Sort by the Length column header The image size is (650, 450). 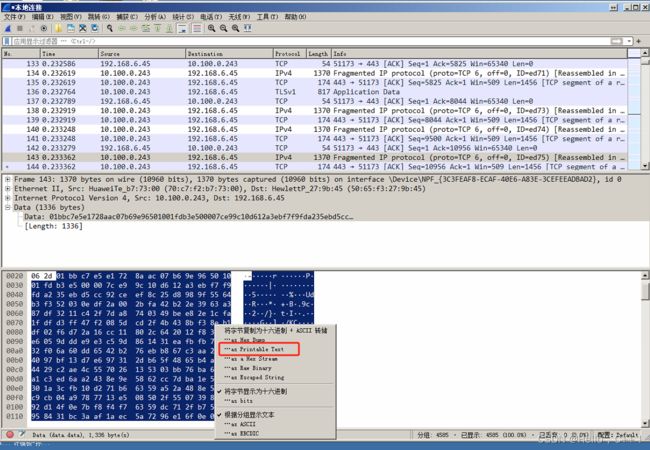pos(319,54)
